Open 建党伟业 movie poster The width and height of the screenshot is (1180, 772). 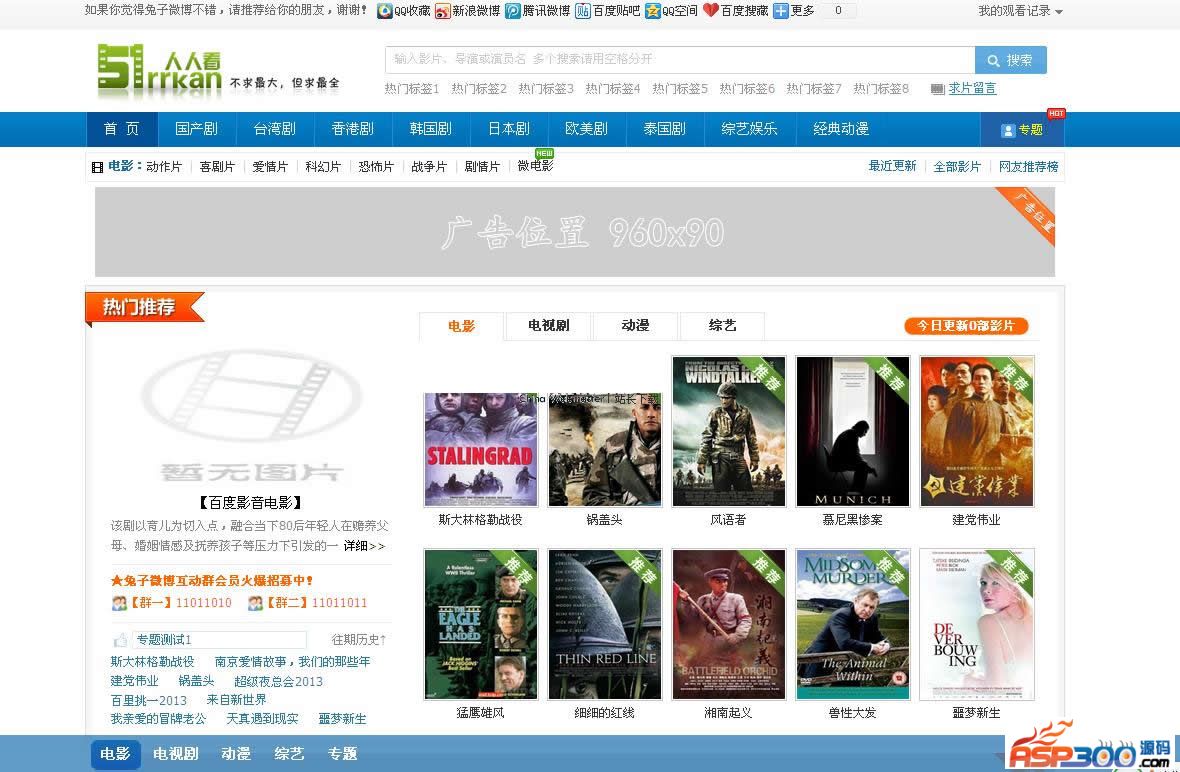click(977, 431)
